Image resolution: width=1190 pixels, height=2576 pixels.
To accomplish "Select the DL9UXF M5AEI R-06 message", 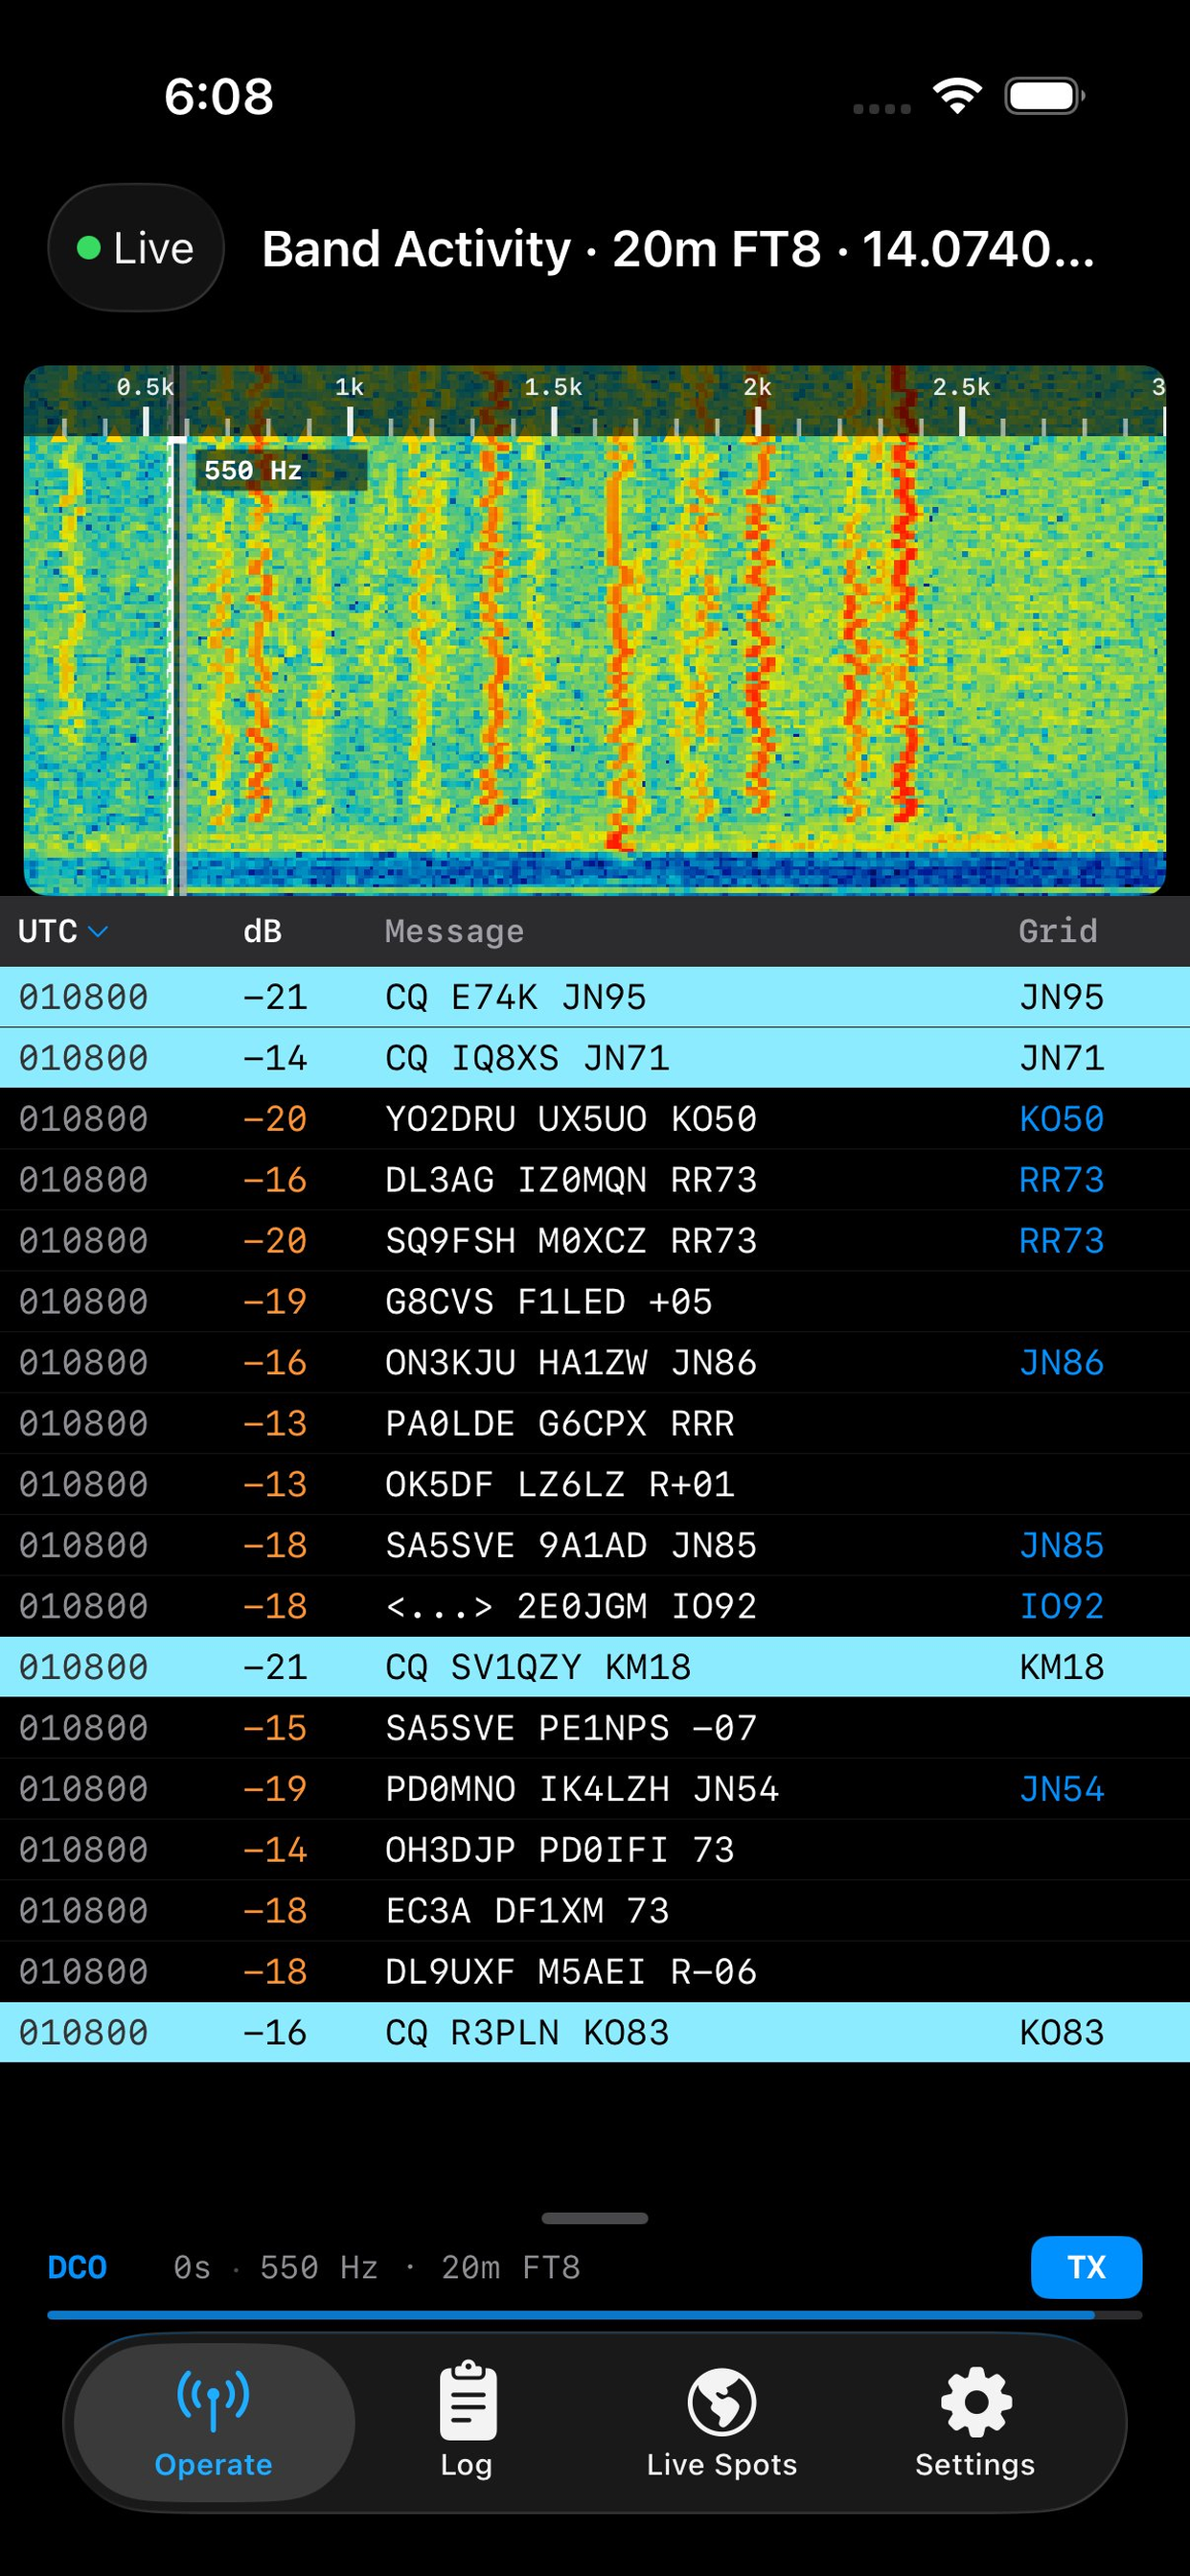I will (x=571, y=1972).
